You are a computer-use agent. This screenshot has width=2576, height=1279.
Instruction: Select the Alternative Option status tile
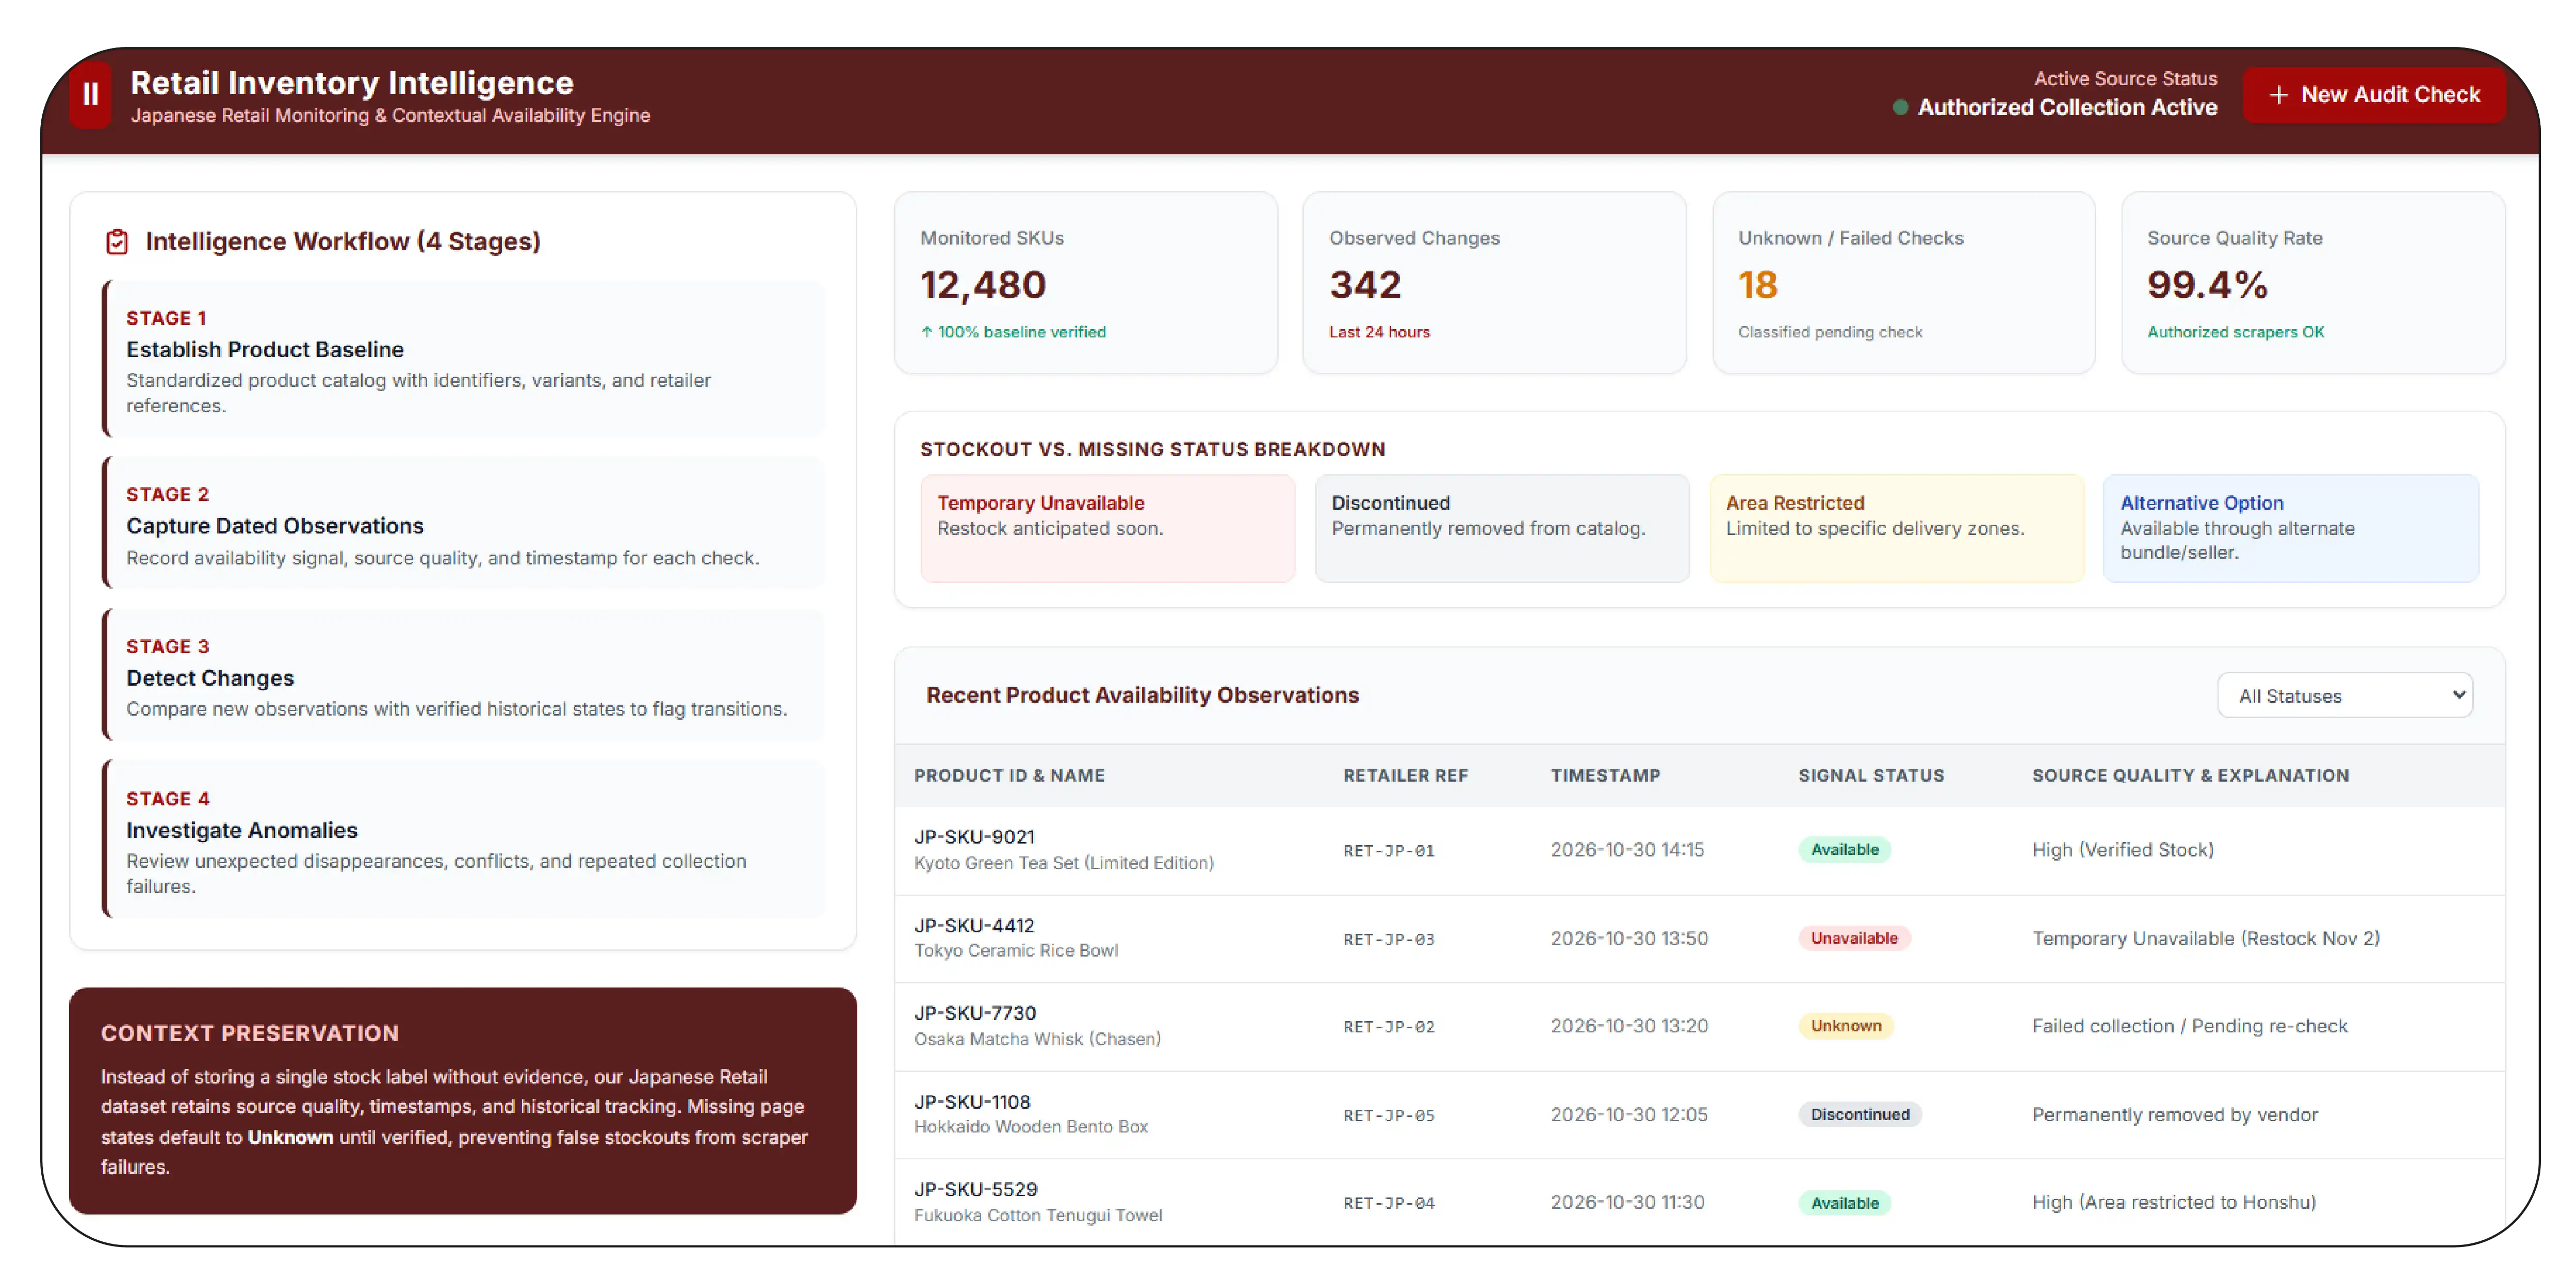point(2290,528)
